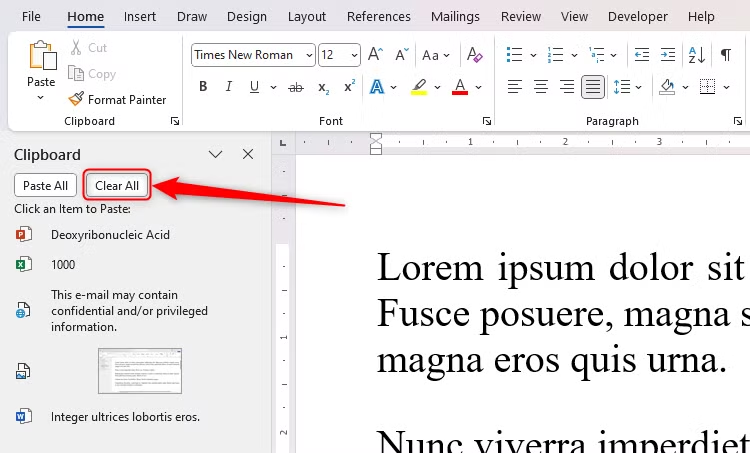Image resolution: width=750 pixels, height=453 pixels.
Task: Close the Clipboard pane
Action: pyautogui.click(x=248, y=154)
